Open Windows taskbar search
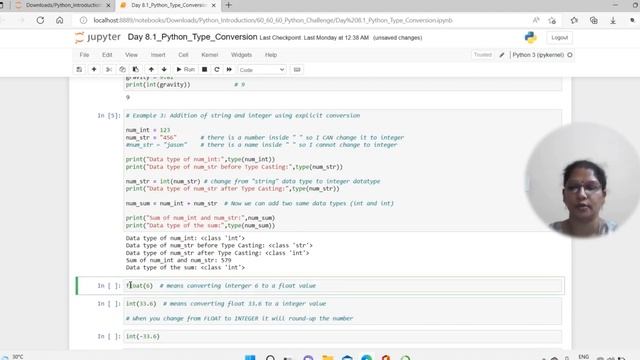Image resolution: width=640 pixels, height=360 pixels. pyautogui.click(x=270, y=358)
